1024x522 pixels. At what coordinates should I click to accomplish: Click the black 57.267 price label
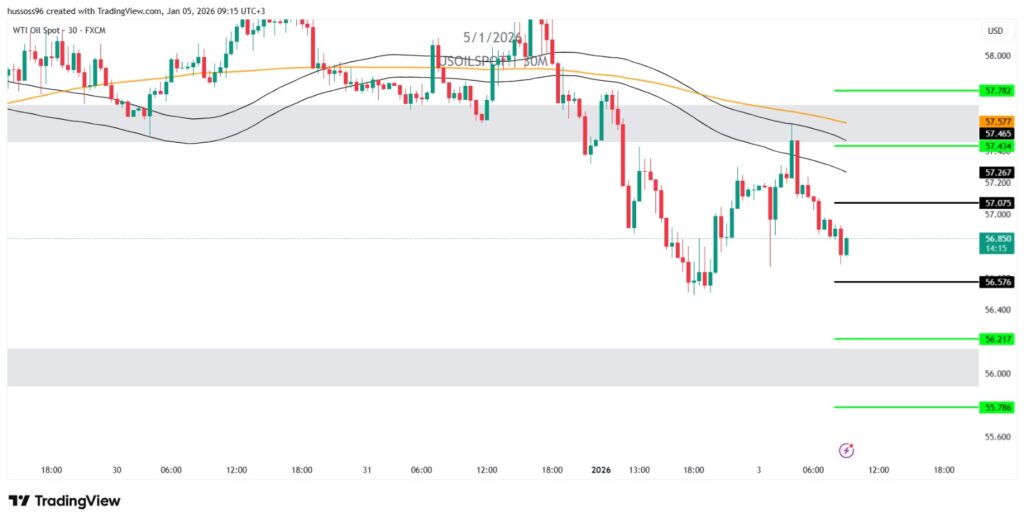coord(997,172)
